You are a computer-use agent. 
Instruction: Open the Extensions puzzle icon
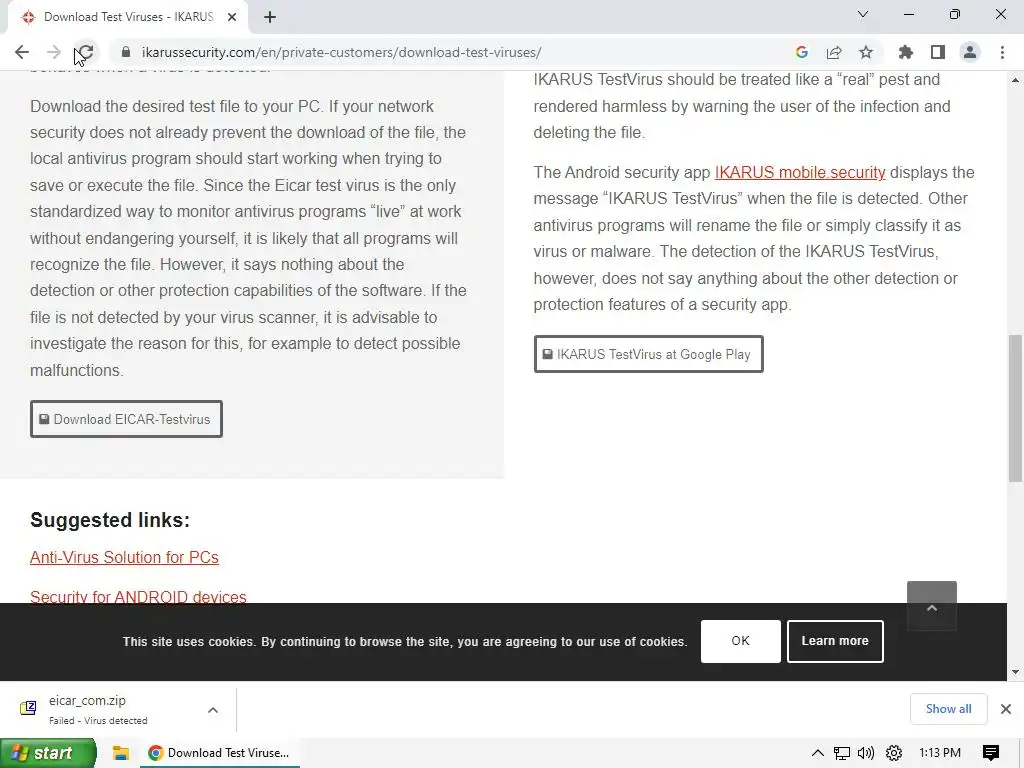(x=906, y=52)
